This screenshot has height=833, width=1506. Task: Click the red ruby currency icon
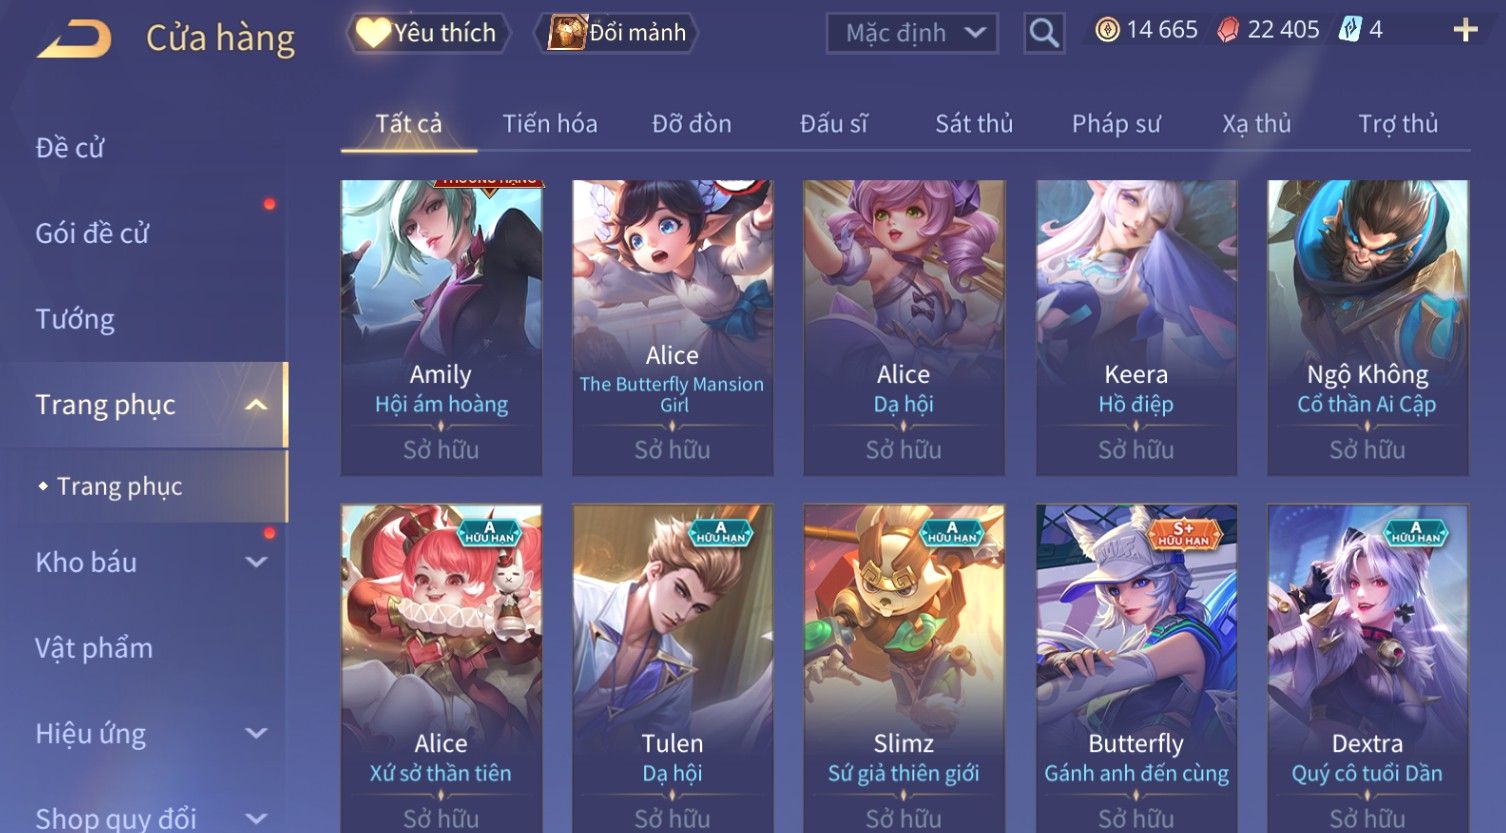click(1227, 30)
